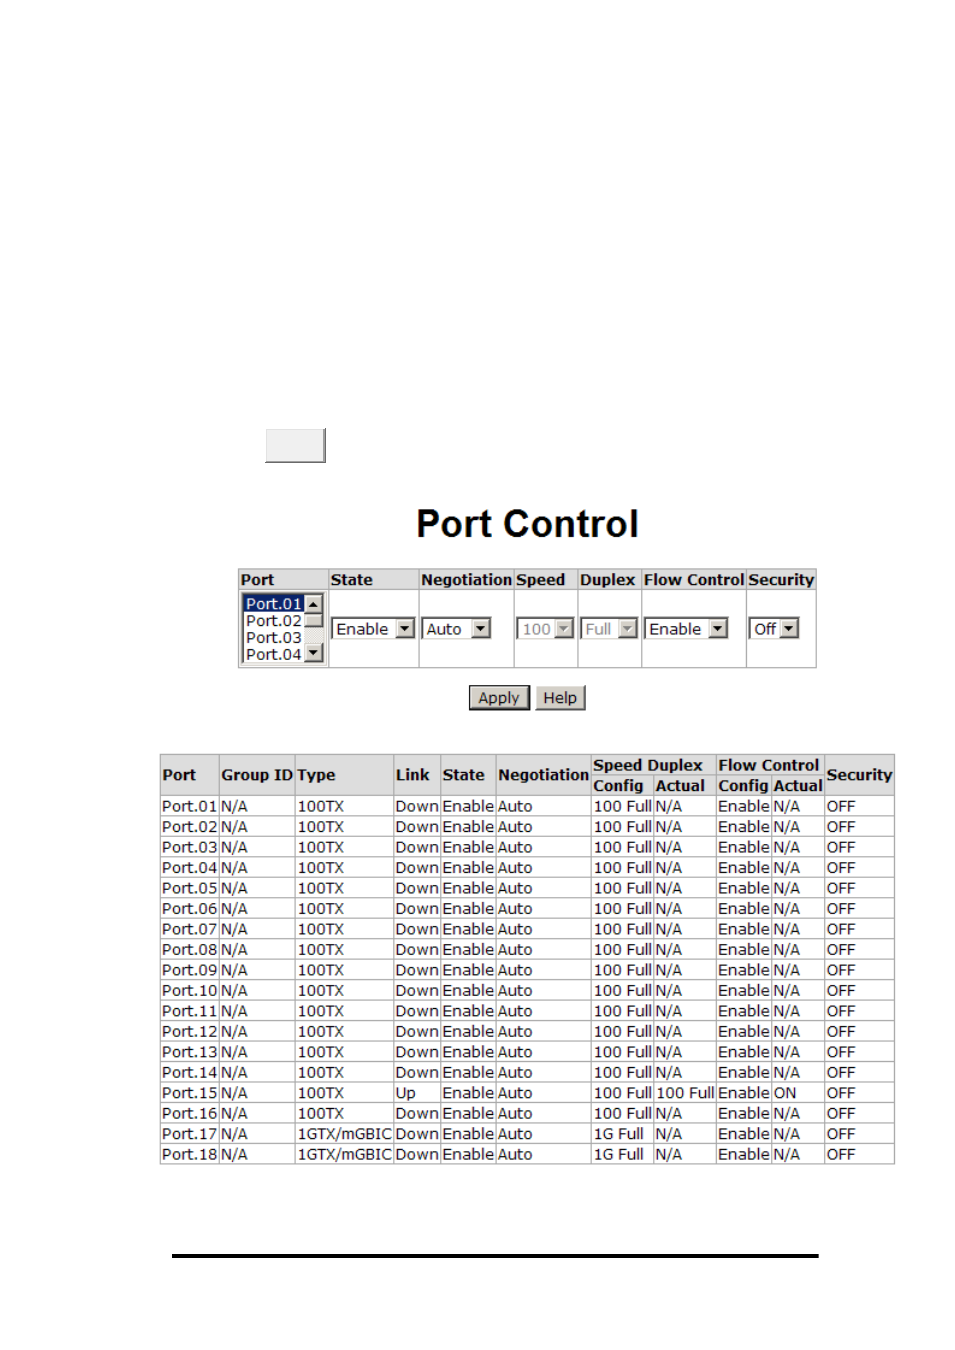Select Port.02 in the port list
The width and height of the screenshot is (955, 1350).
click(x=273, y=620)
